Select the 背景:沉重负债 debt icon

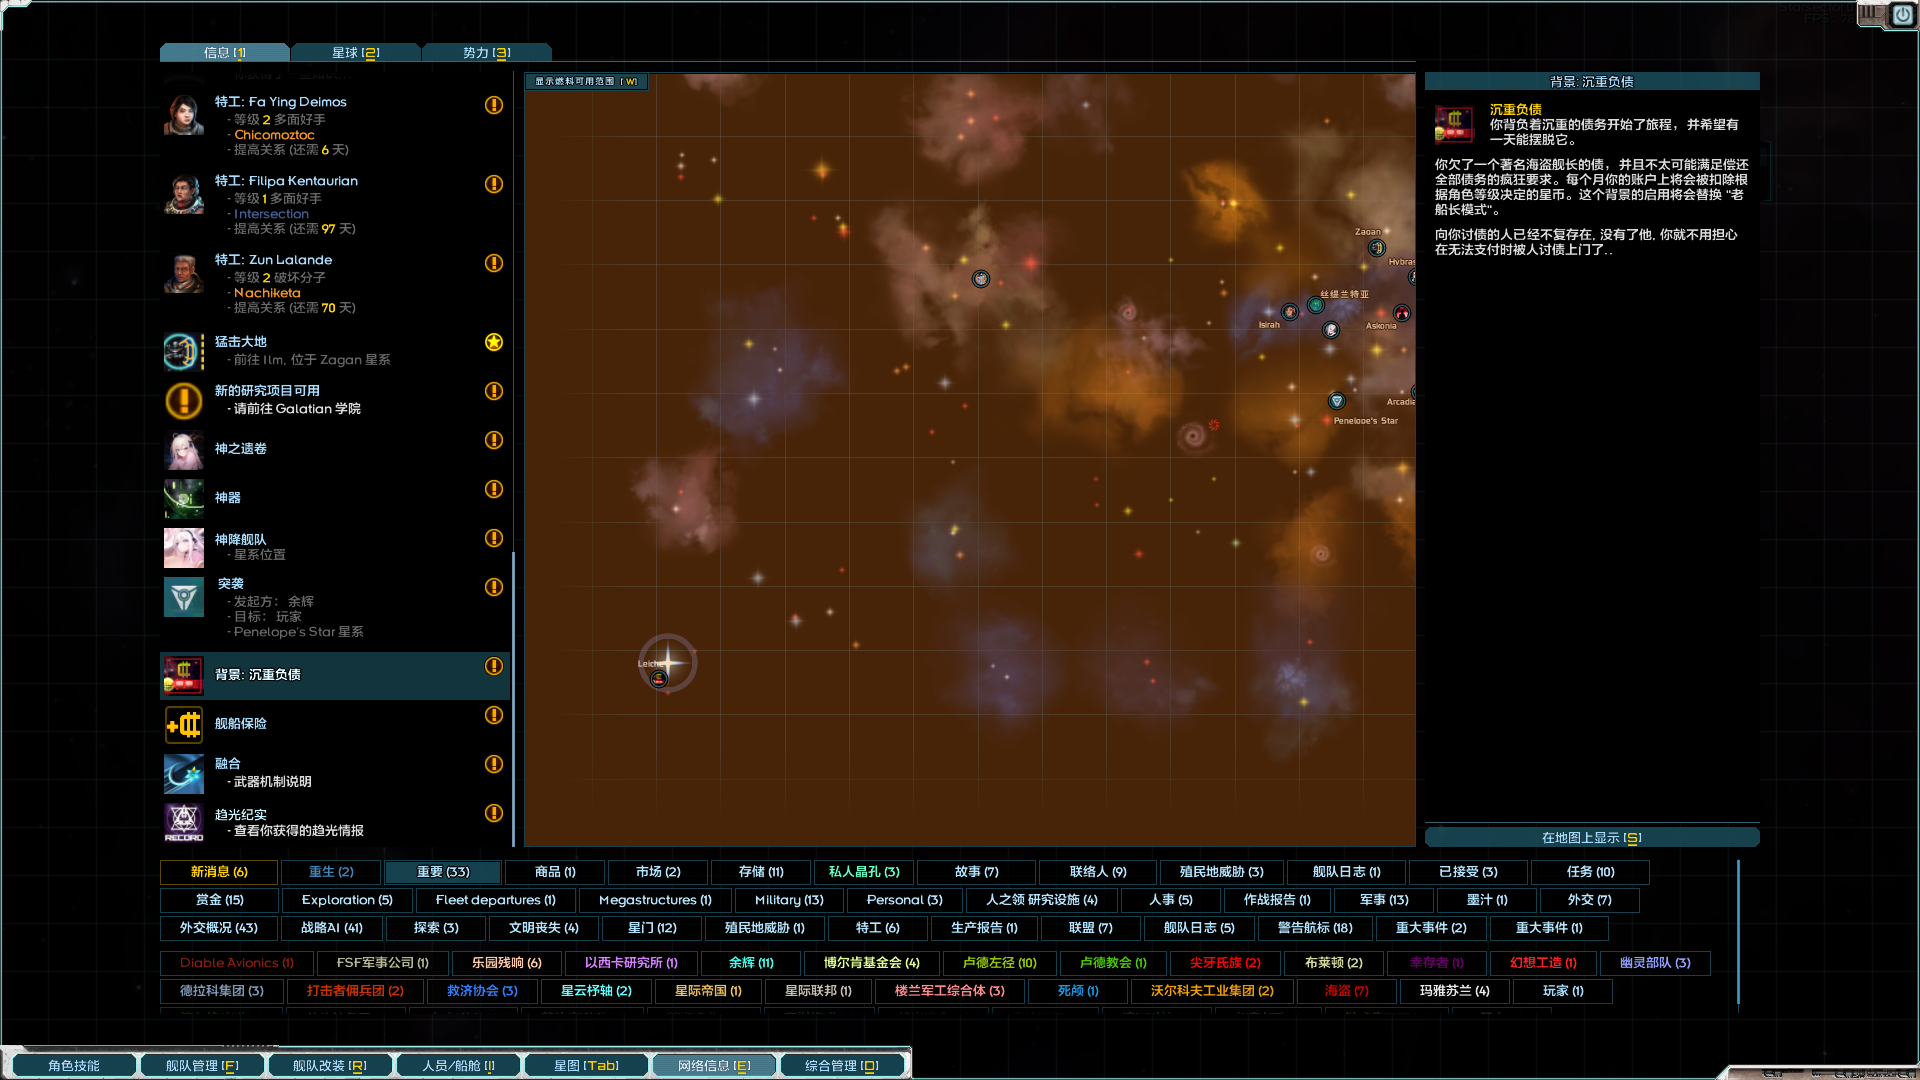click(183, 675)
